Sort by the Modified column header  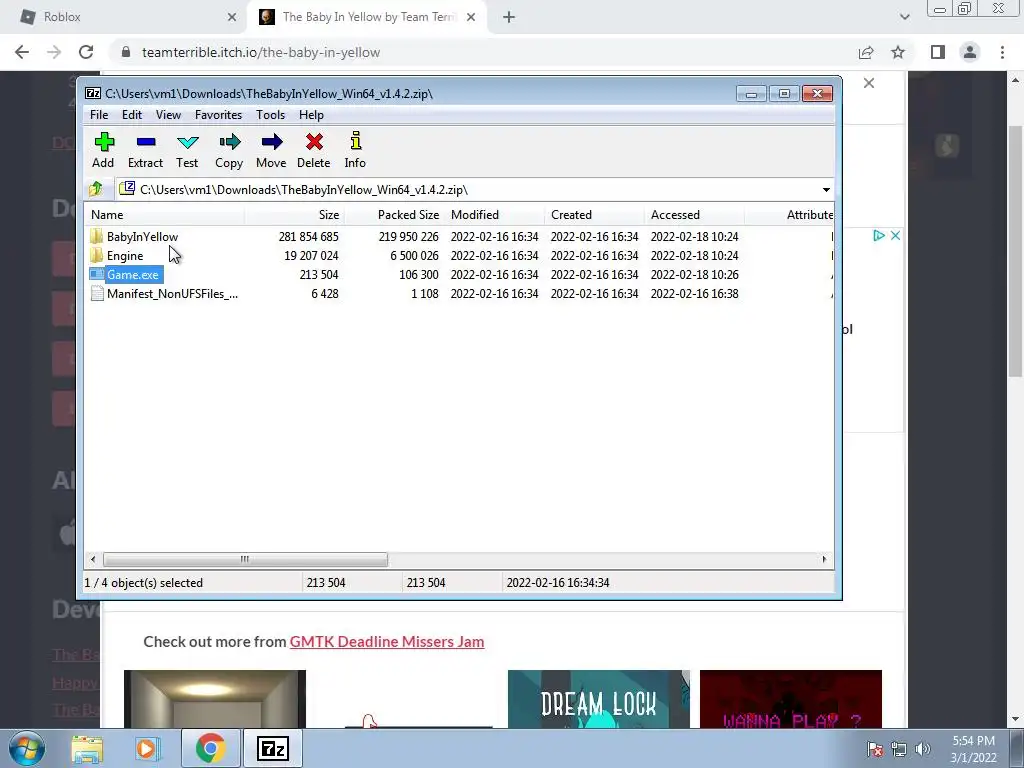[x=494, y=215]
